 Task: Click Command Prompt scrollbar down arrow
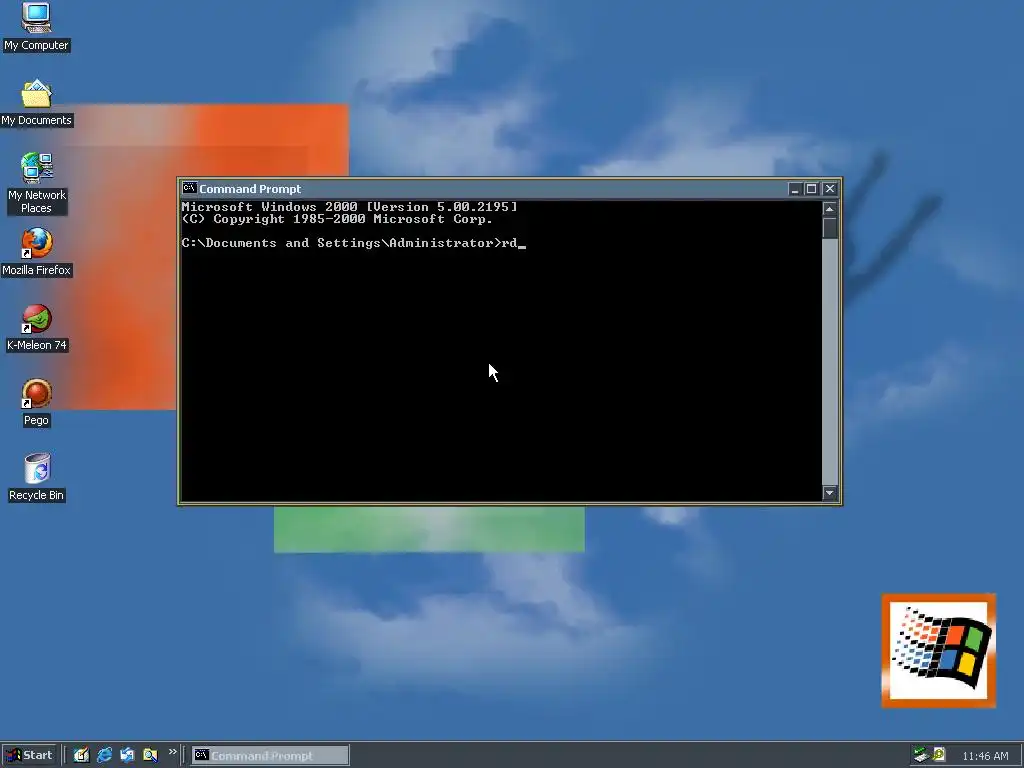[830, 493]
